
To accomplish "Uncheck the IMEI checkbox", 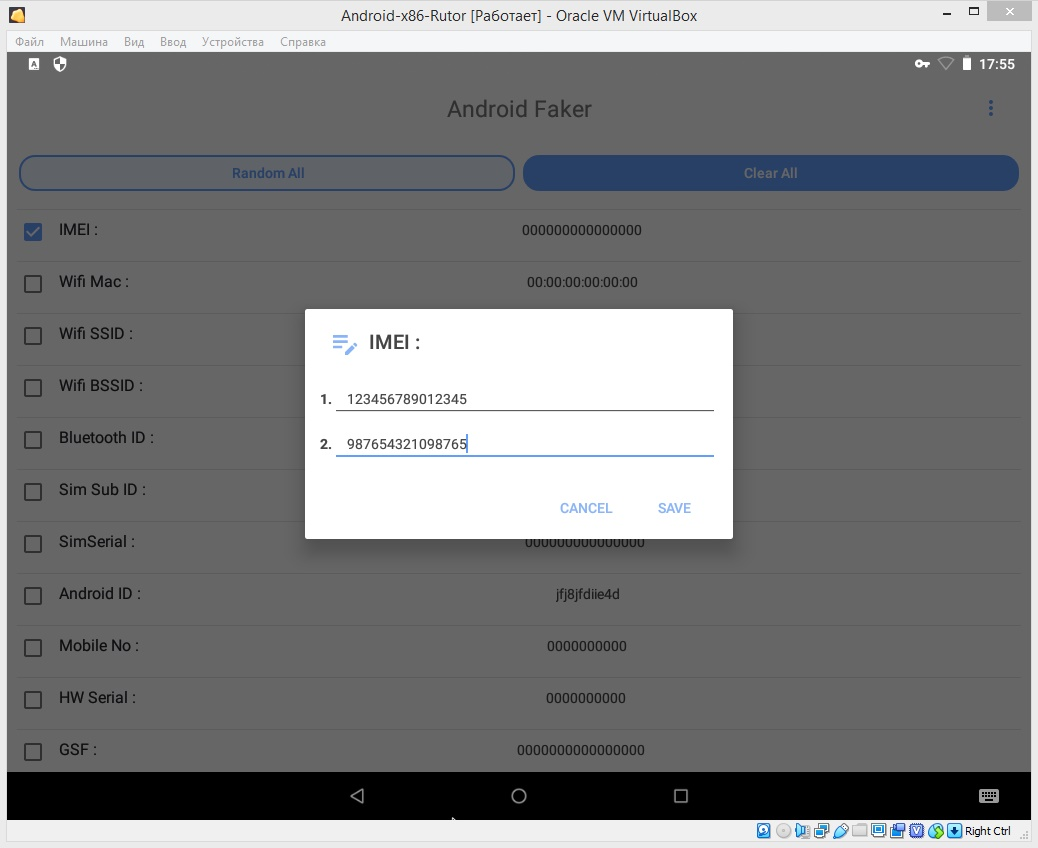I will (x=33, y=231).
